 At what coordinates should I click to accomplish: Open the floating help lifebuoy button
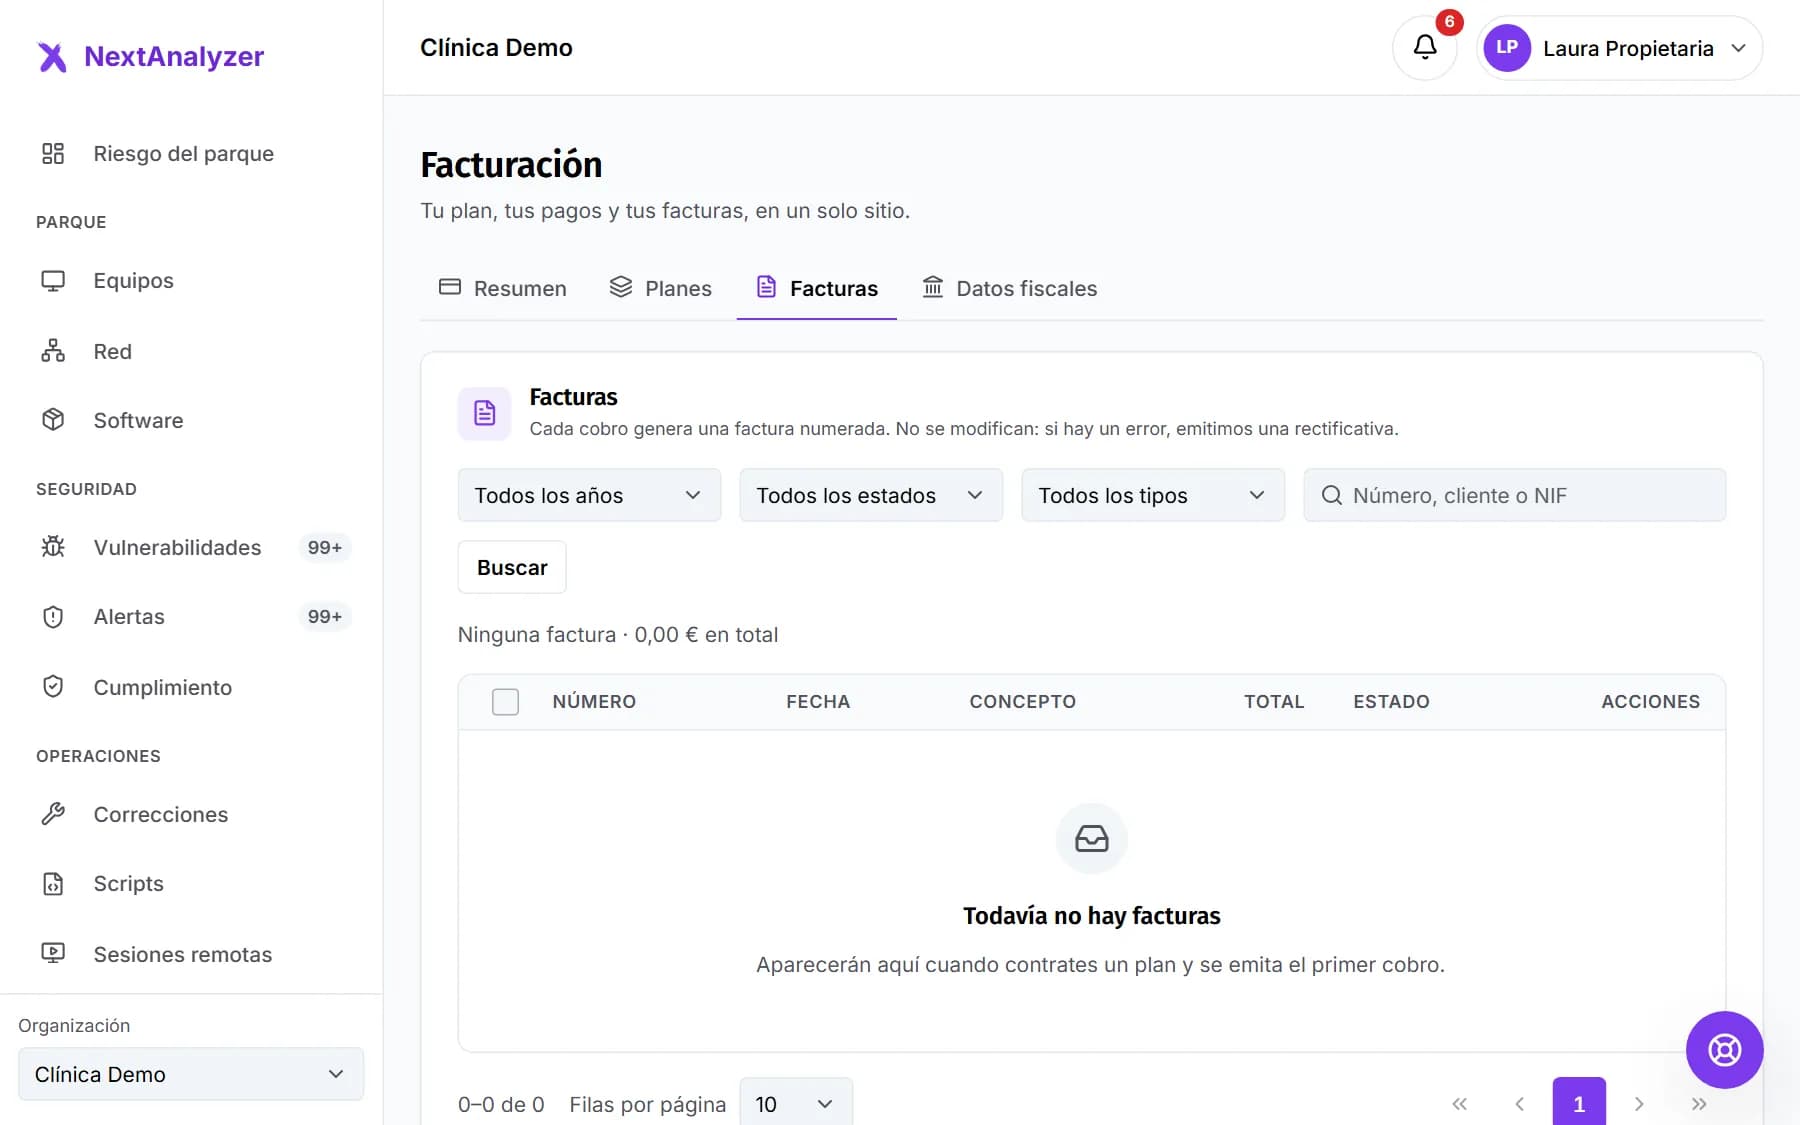pos(1724,1049)
